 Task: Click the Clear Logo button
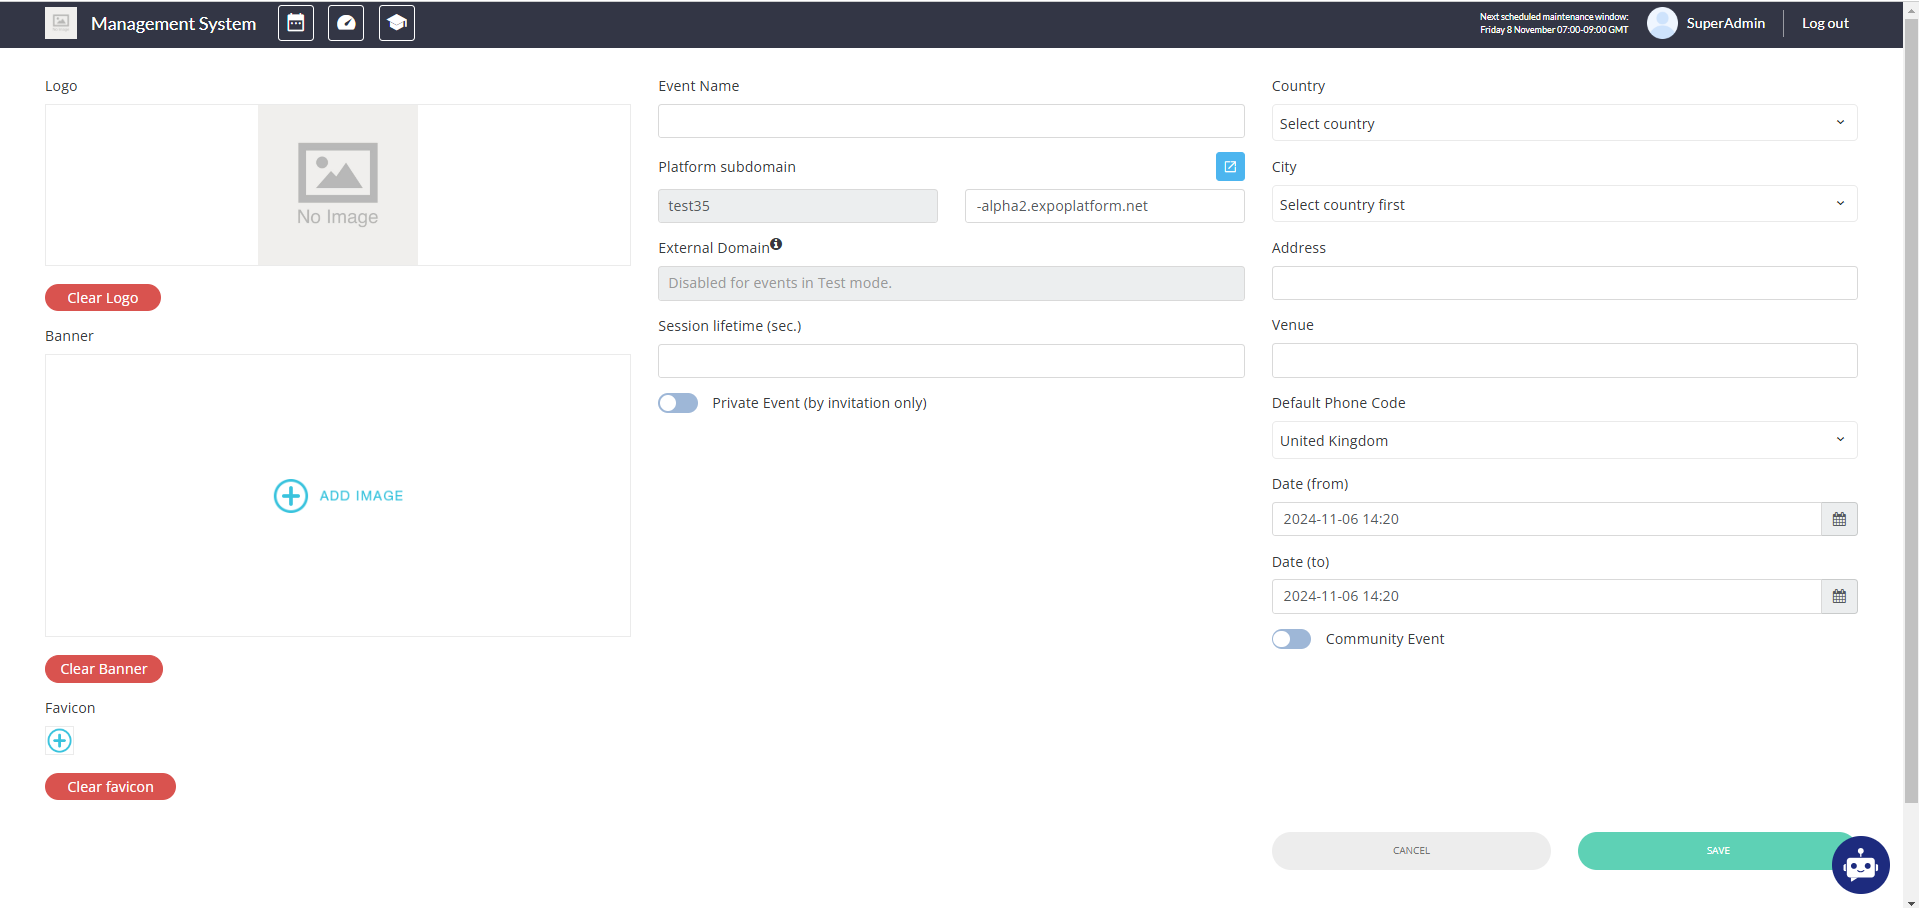[x=103, y=298]
